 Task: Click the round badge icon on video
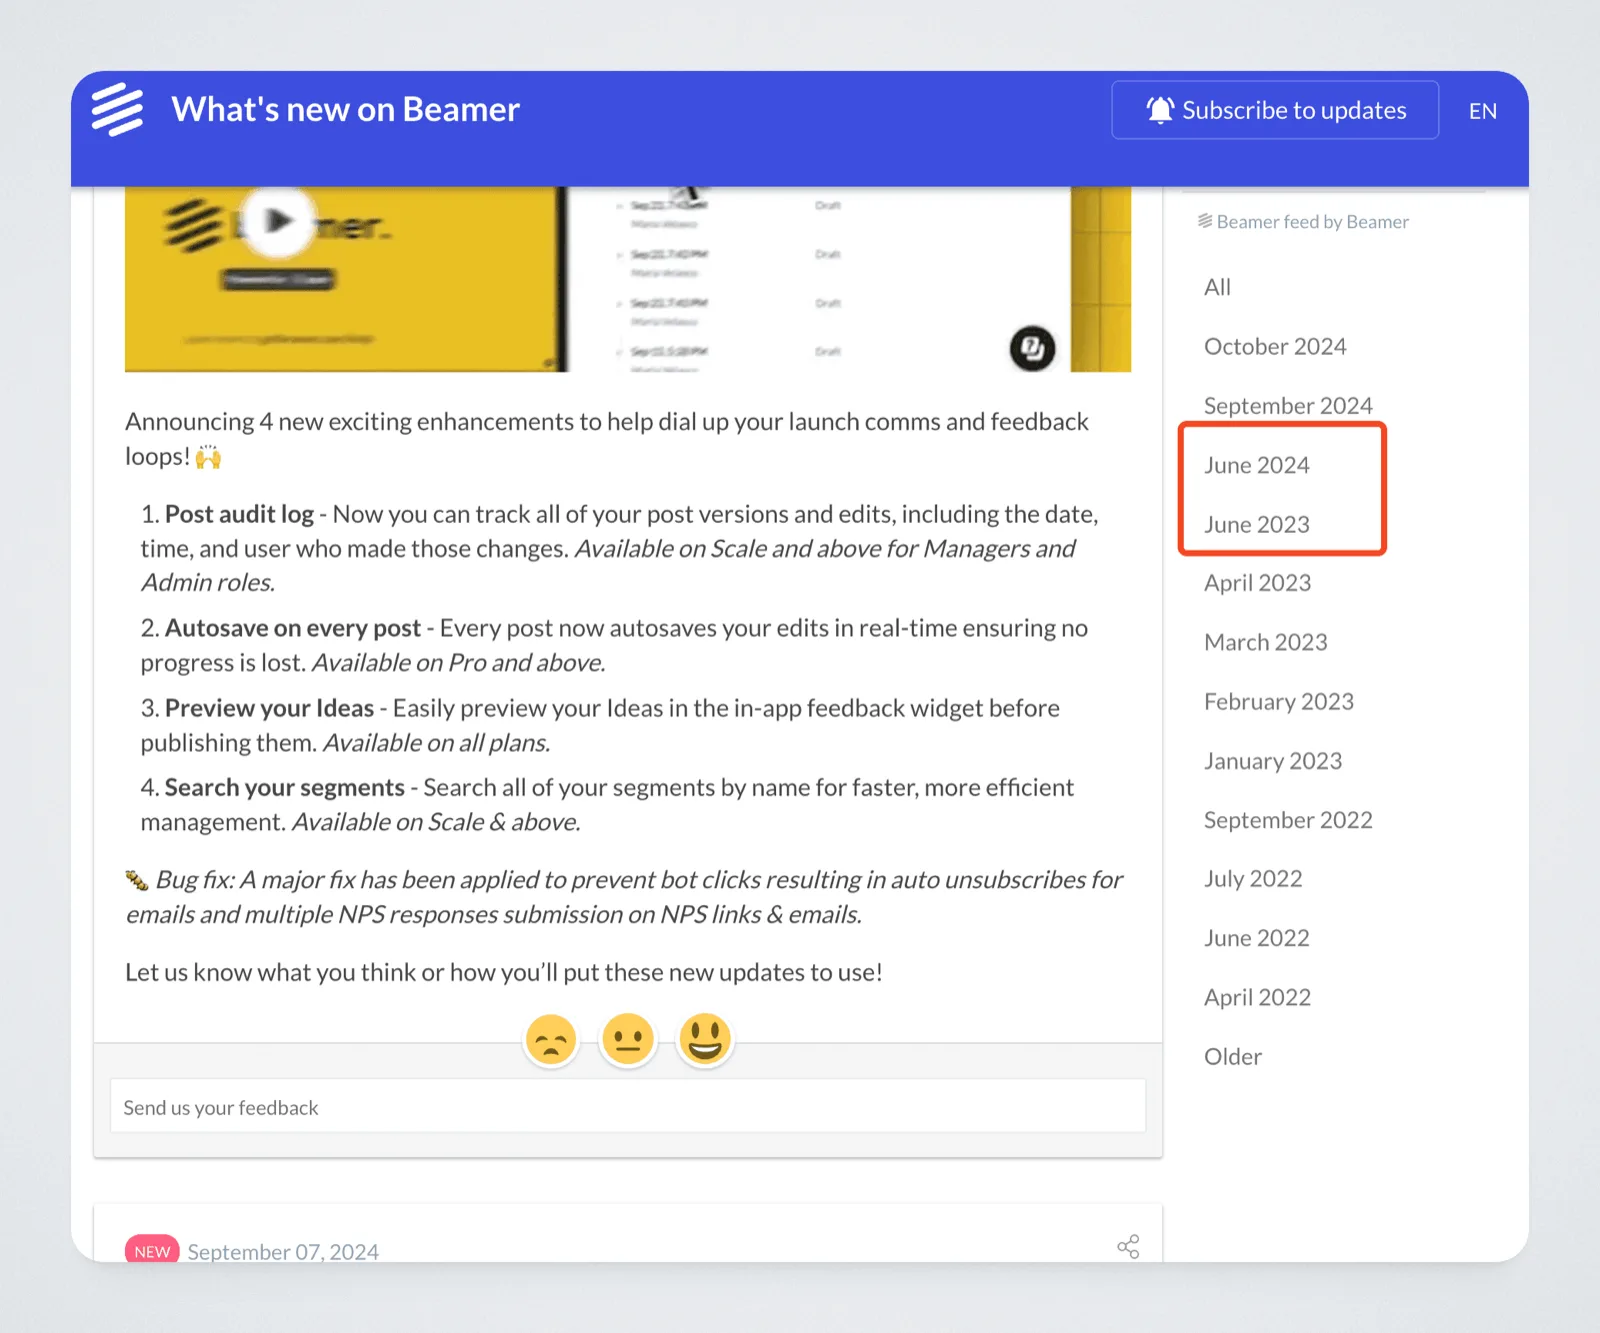pos(1032,348)
